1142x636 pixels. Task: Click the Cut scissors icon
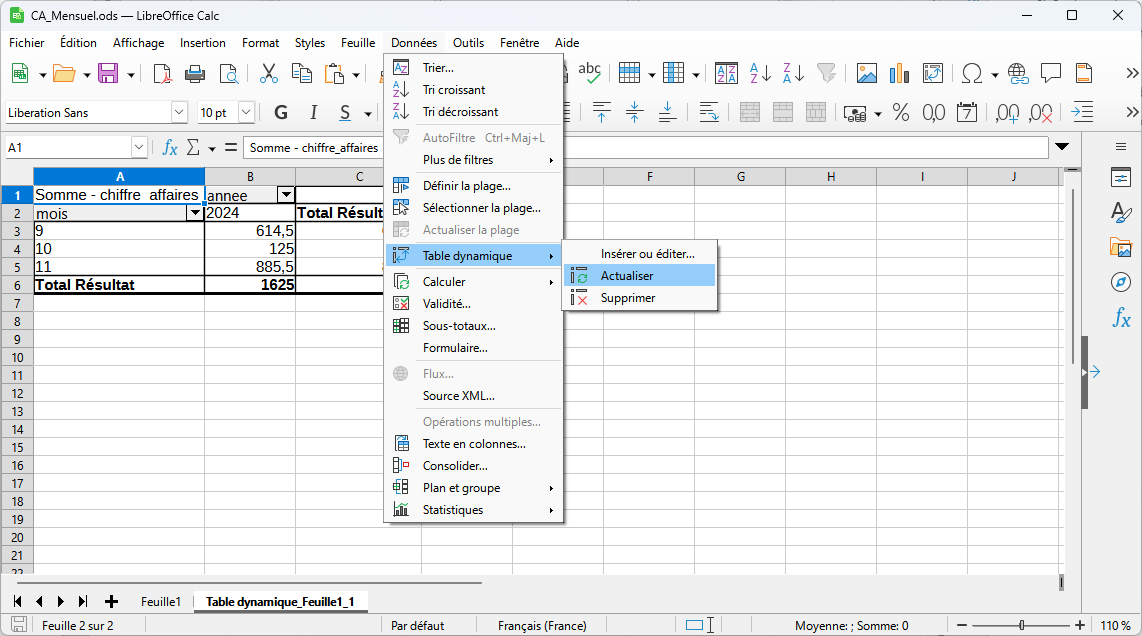pos(269,74)
